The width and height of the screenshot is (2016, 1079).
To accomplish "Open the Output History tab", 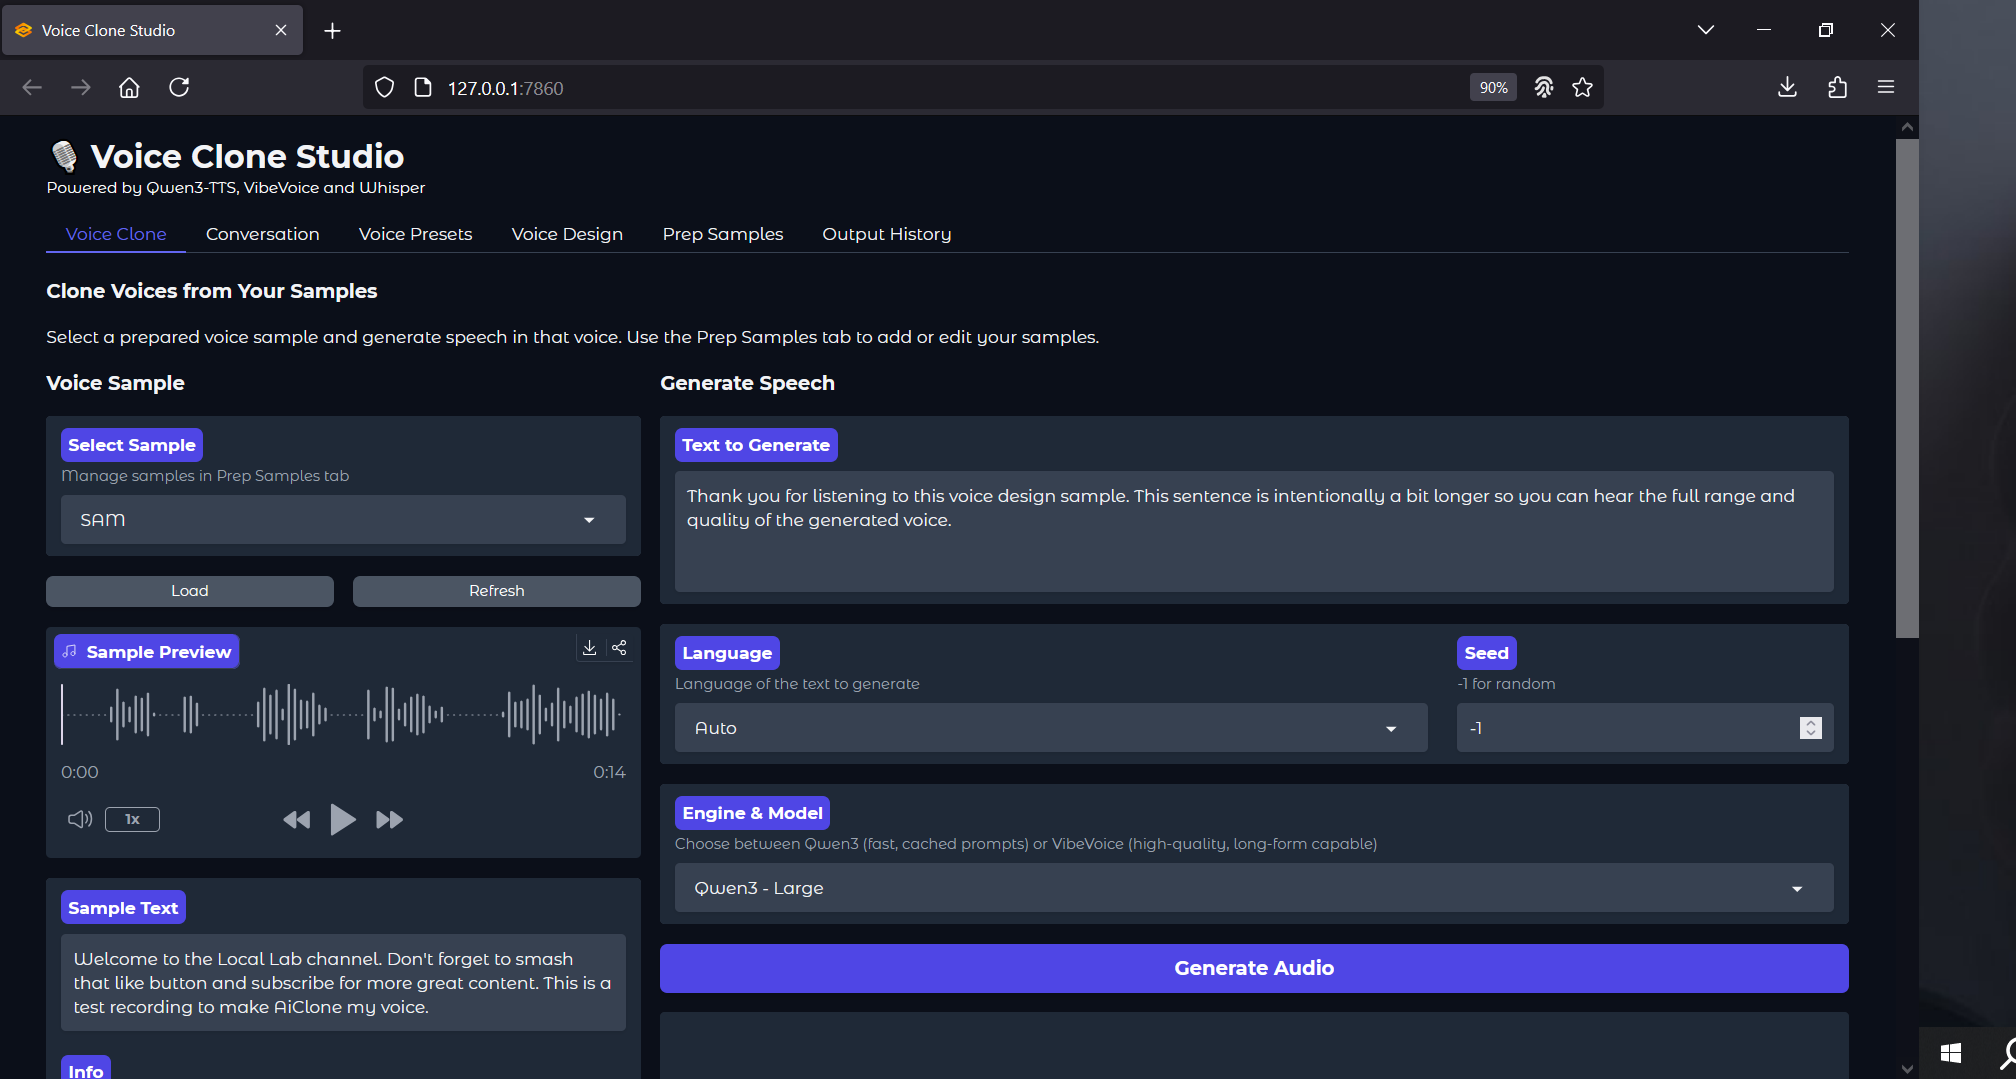I will tap(887, 234).
